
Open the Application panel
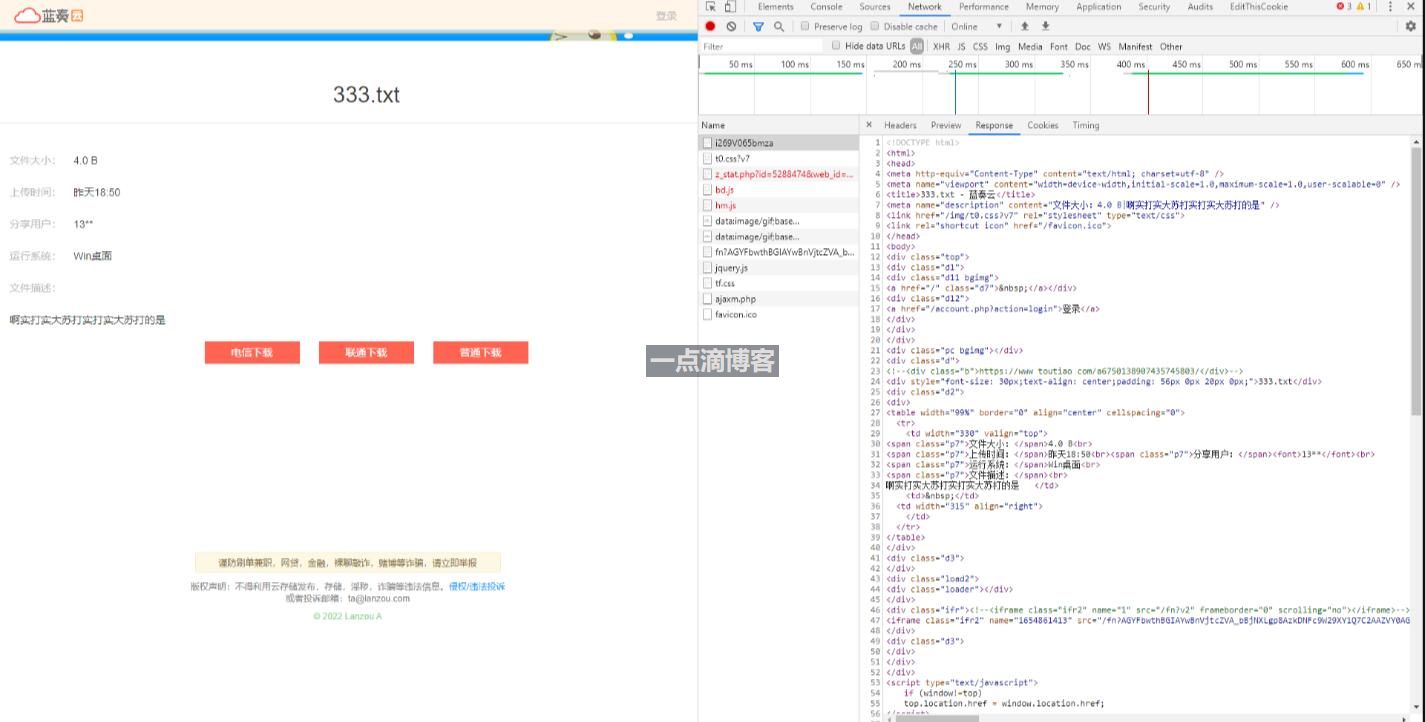click(x=1099, y=6)
